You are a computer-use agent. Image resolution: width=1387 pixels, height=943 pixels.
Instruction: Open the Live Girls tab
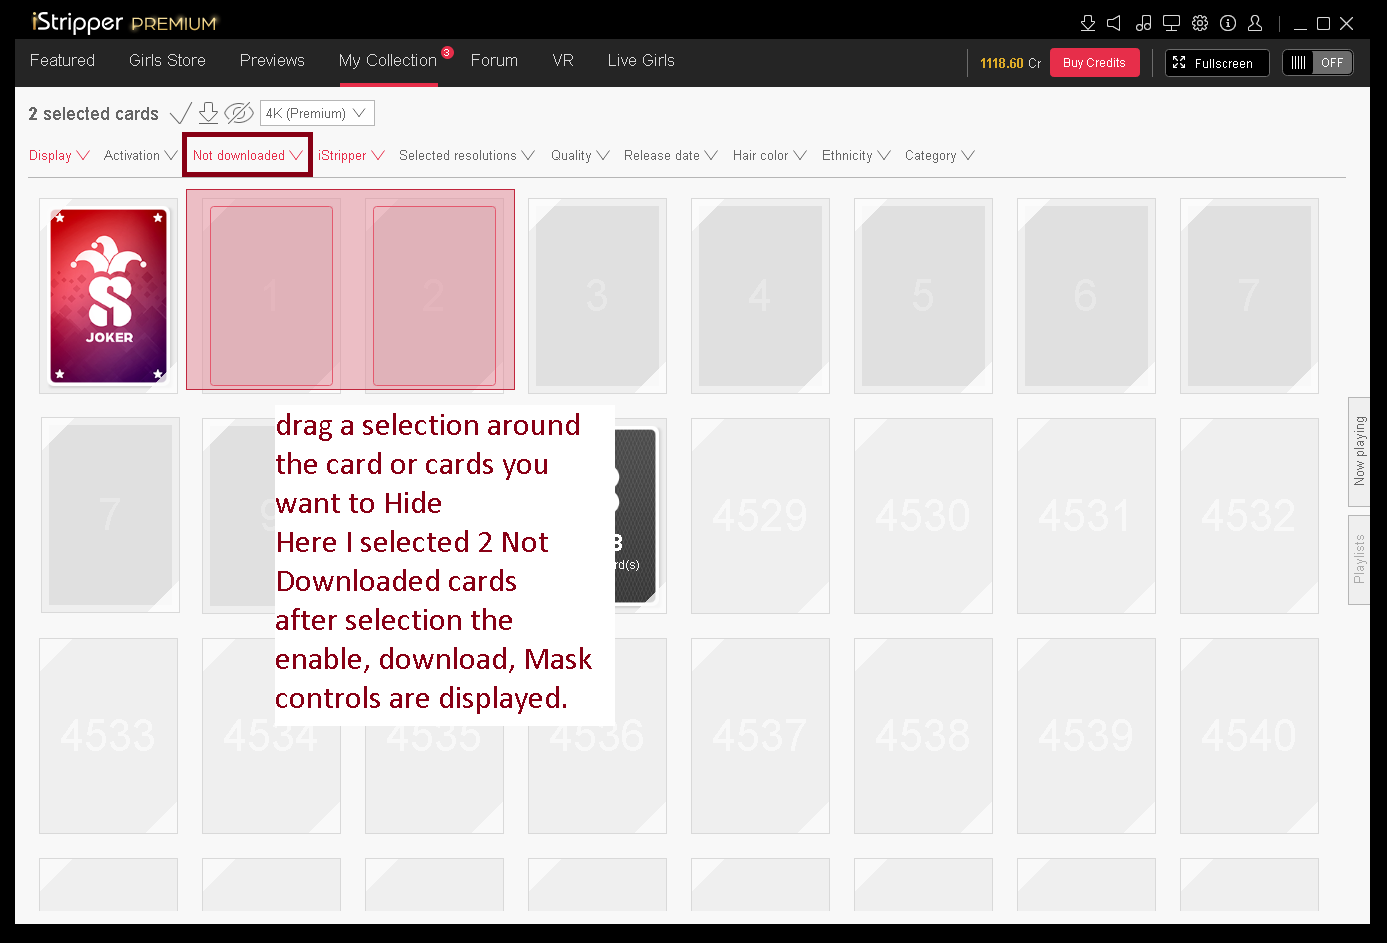640,61
